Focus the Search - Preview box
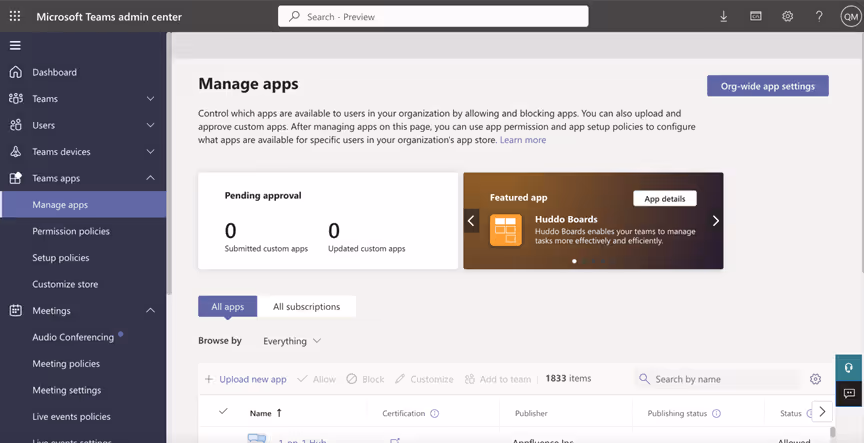The height and width of the screenshot is (443, 864). (433, 17)
